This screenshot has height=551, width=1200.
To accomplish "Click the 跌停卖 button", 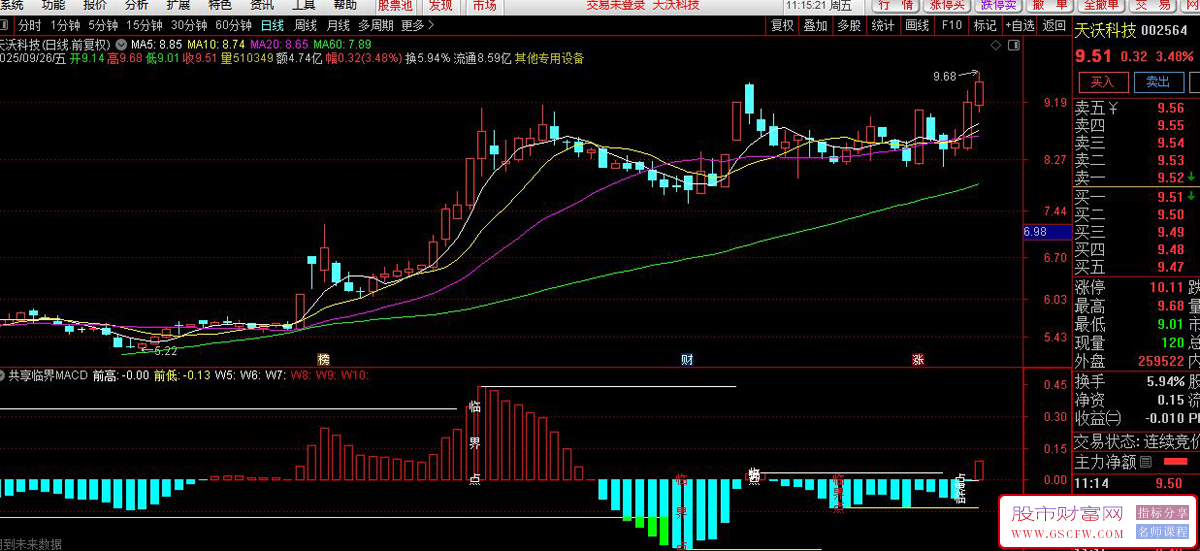I will [999, 5].
